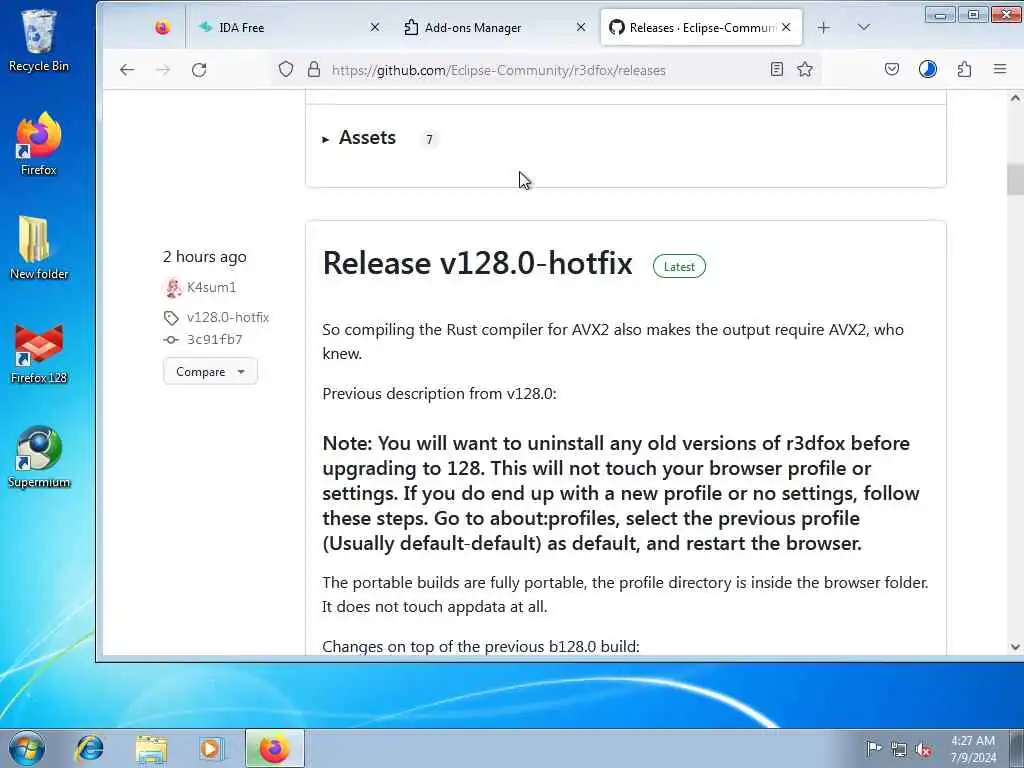Reload the current page
This screenshot has width=1024, height=768.
click(x=199, y=70)
